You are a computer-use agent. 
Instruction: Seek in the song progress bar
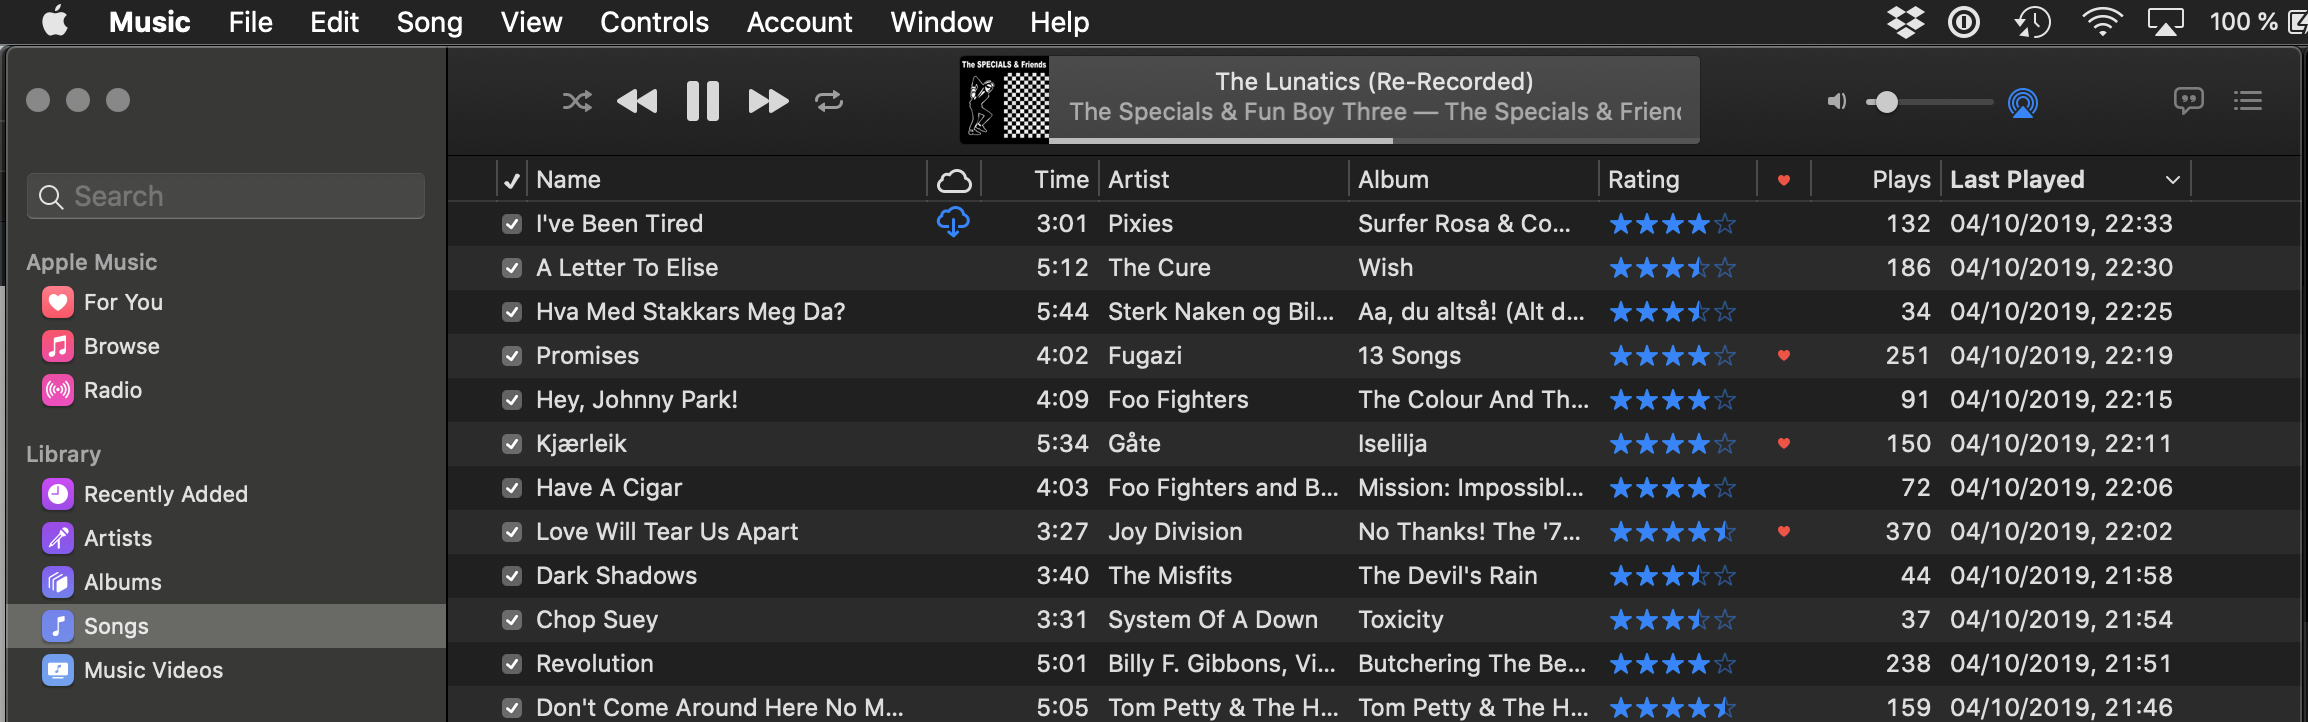pos(1375,141)
